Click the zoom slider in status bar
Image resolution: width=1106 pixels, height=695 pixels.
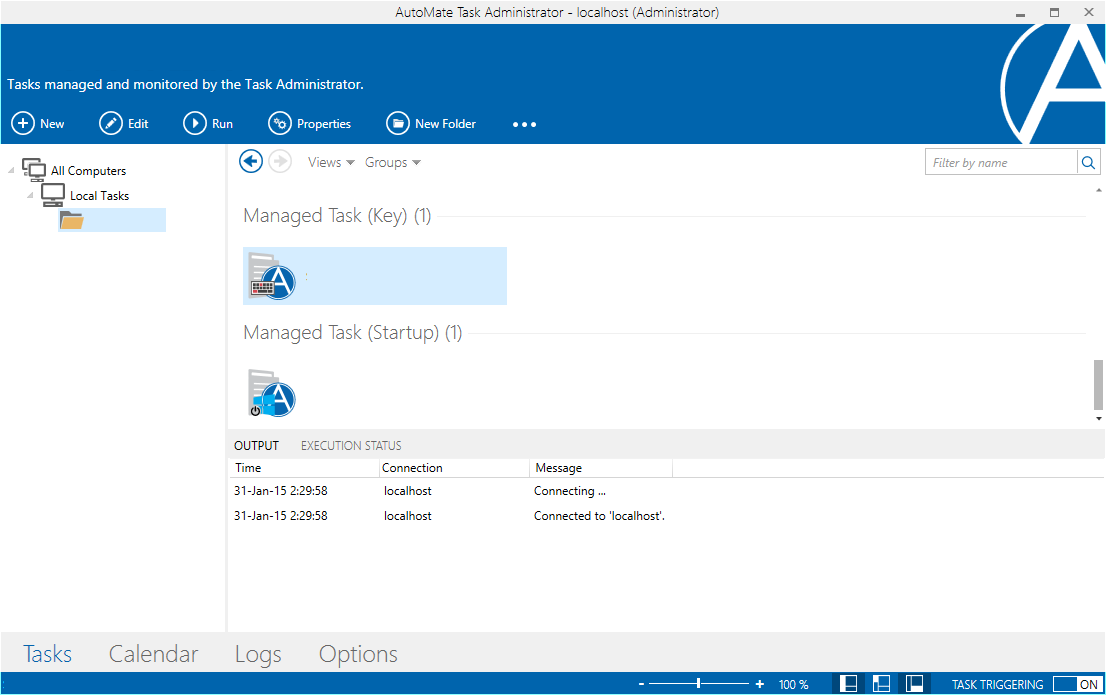(699, 684)
